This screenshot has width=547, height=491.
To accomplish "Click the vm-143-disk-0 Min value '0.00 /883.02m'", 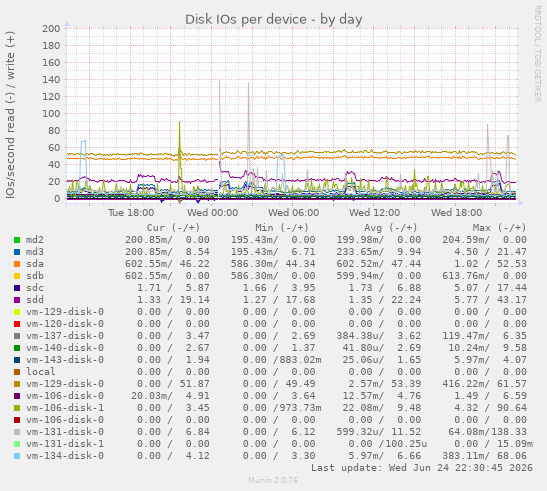I will [x=282, y=359].
